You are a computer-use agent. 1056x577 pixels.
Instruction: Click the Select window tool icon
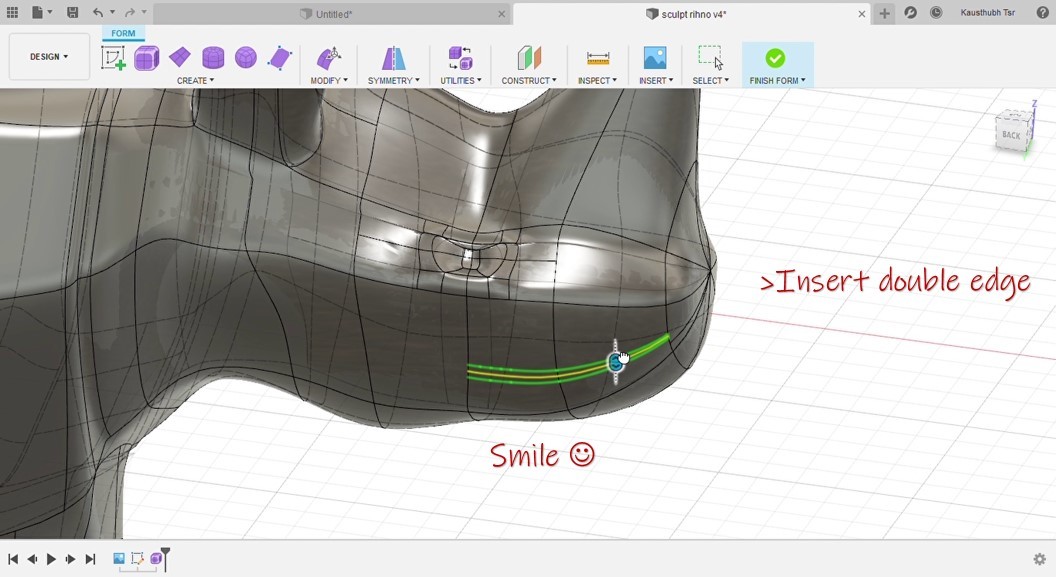[710, 58]
